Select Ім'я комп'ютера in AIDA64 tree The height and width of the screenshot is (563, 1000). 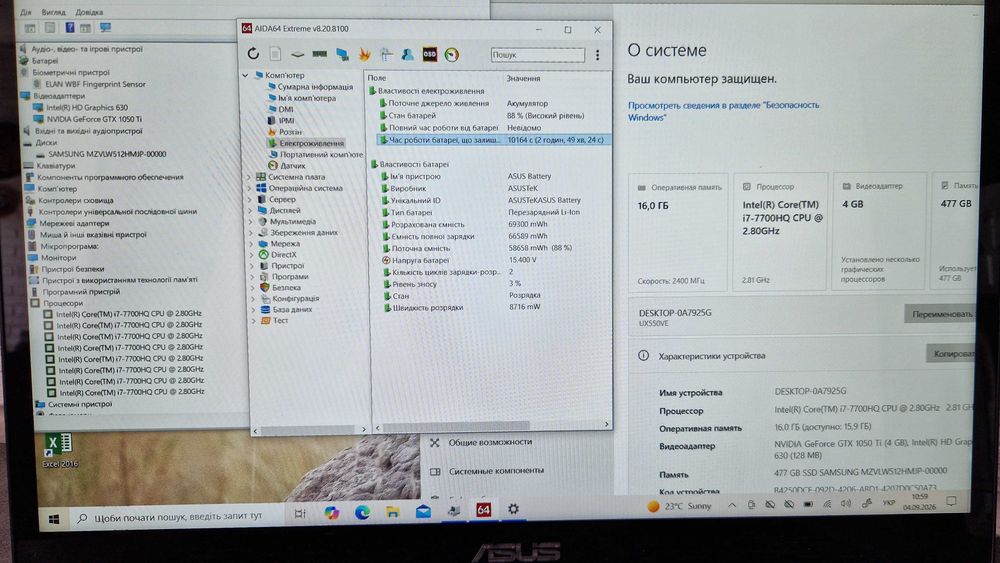click(x=307, y=98)
